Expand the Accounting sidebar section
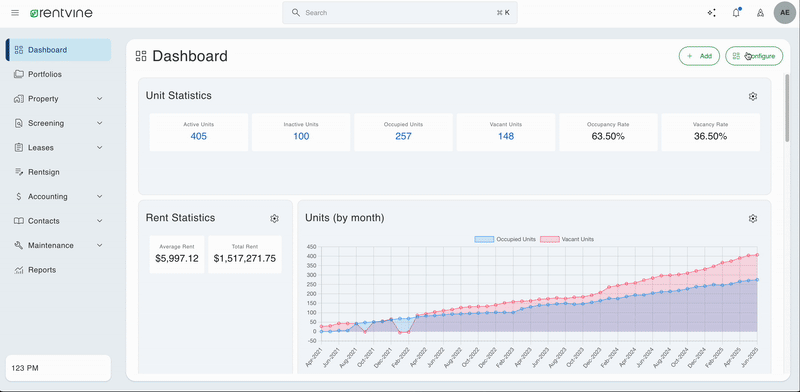The image size is (800, 392). point(58,197)
